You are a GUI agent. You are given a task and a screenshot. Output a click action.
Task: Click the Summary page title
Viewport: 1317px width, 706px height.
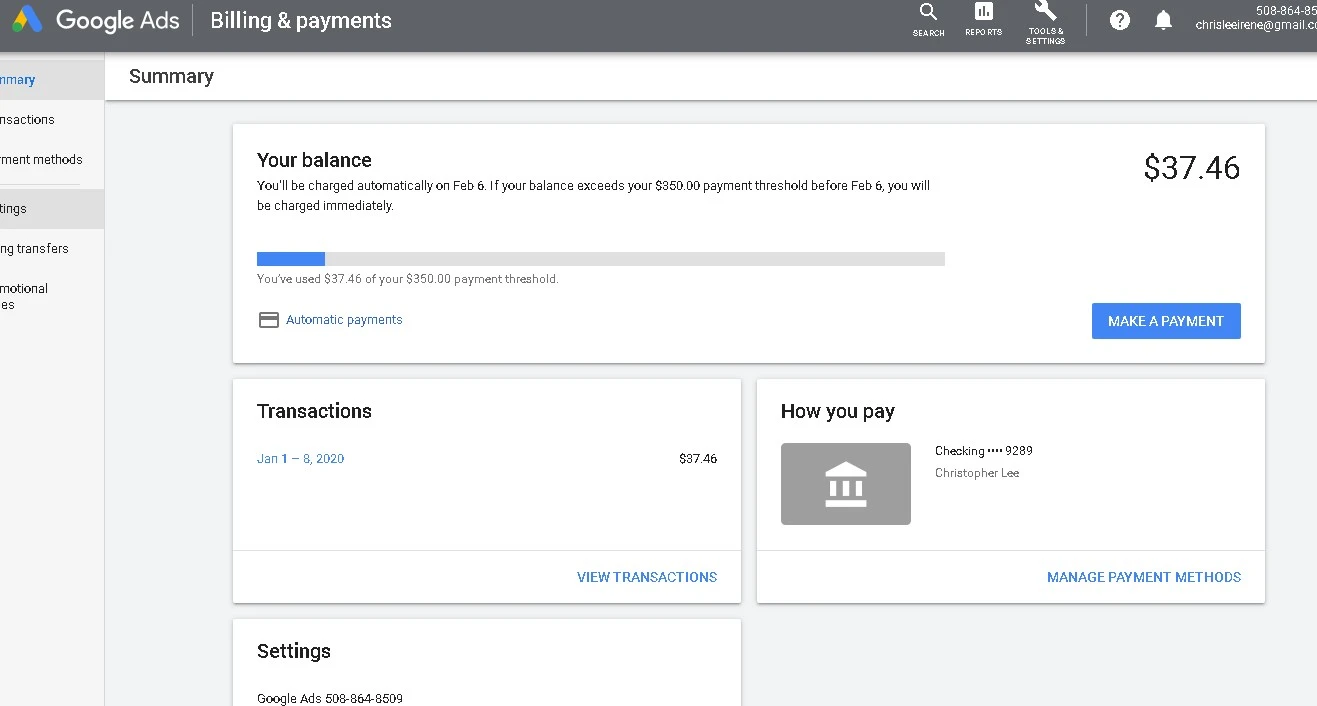tap(171, 76)
